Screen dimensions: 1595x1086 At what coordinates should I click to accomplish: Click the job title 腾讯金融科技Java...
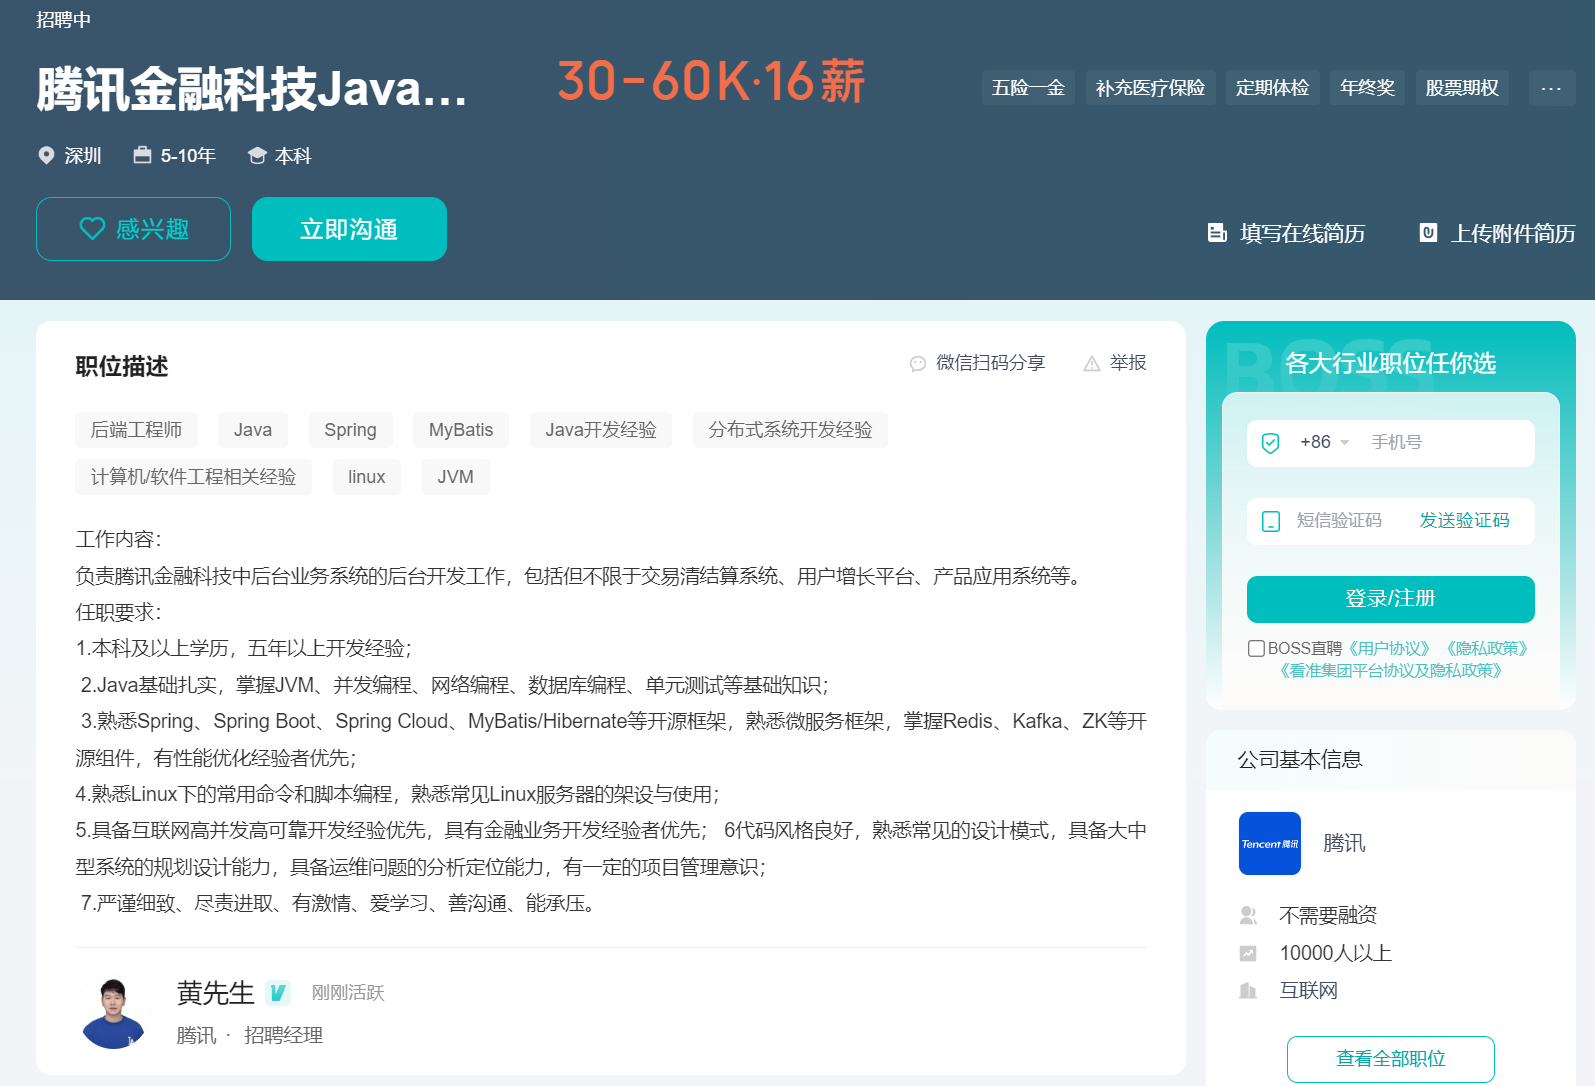(252, 89)
